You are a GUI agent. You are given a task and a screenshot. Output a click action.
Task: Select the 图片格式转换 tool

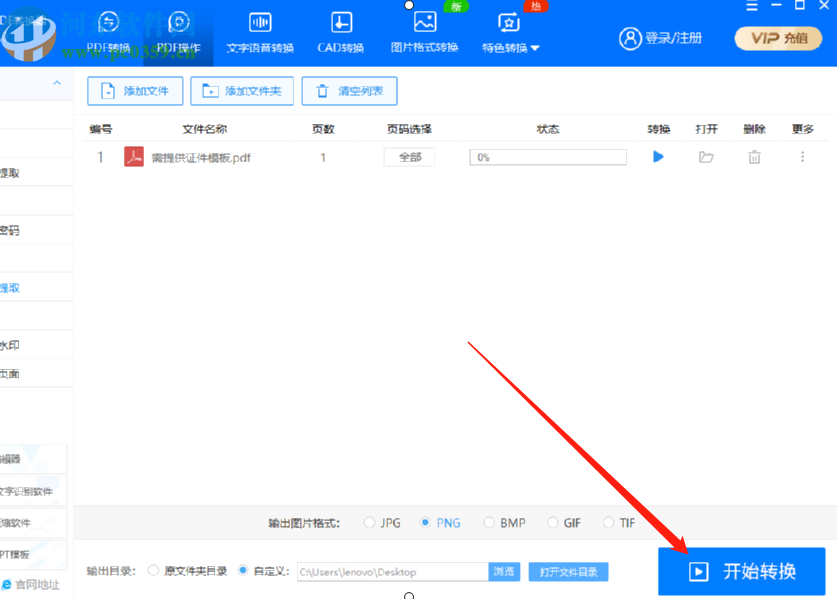[423, 28]
